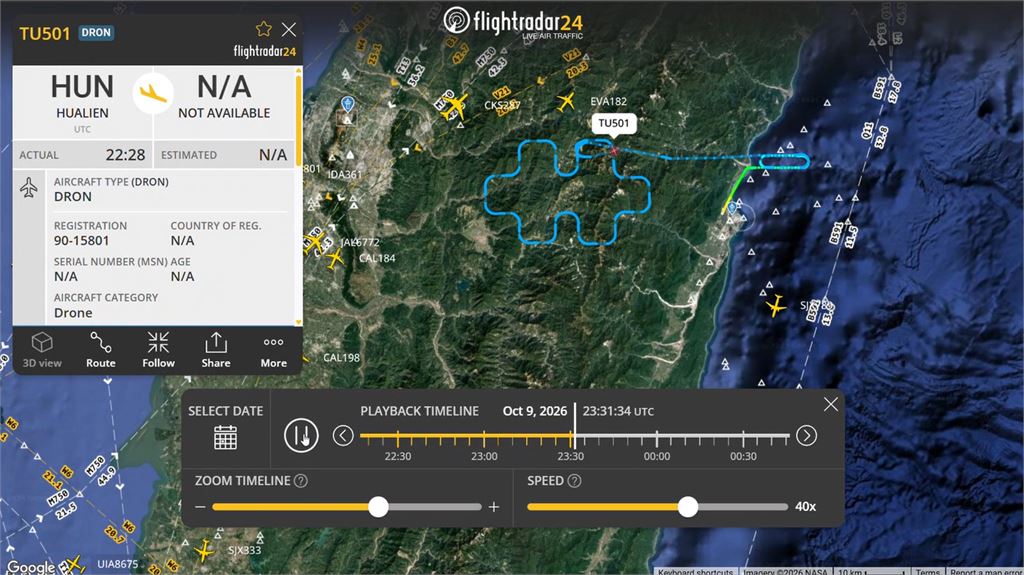The image size is (1024, 575).
Task: Step the timeline backward with left arrow
Action: (x=343, y=435)
